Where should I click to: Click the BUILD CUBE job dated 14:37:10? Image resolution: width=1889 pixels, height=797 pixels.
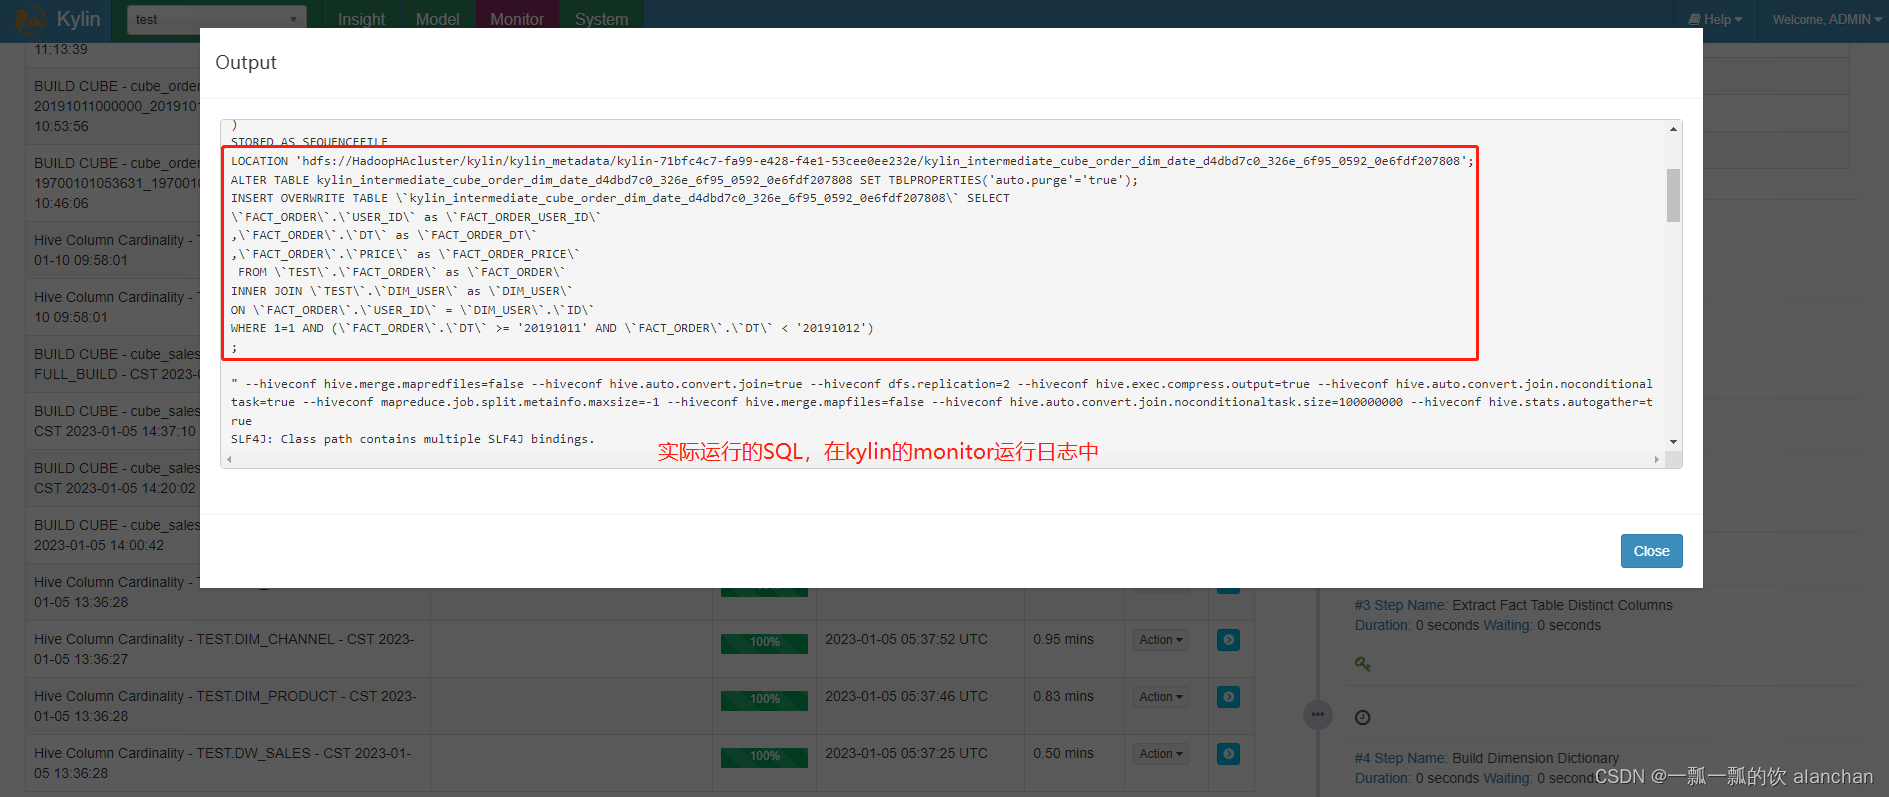point(116,421)
